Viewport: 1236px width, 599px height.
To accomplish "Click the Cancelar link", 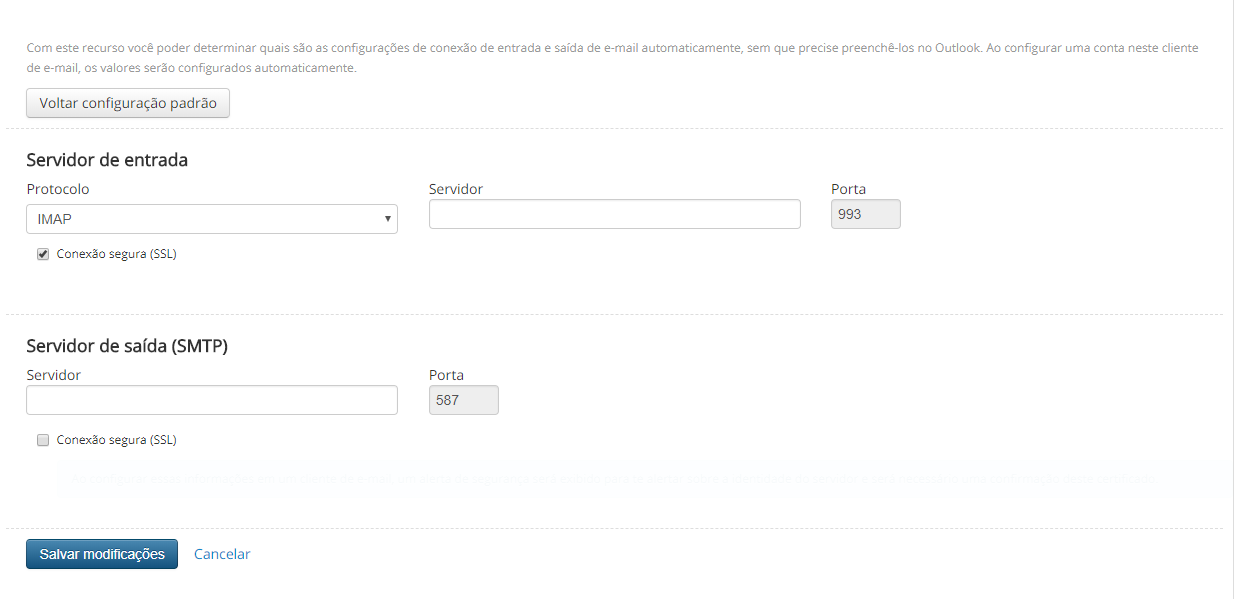I will tap(222, 554).
